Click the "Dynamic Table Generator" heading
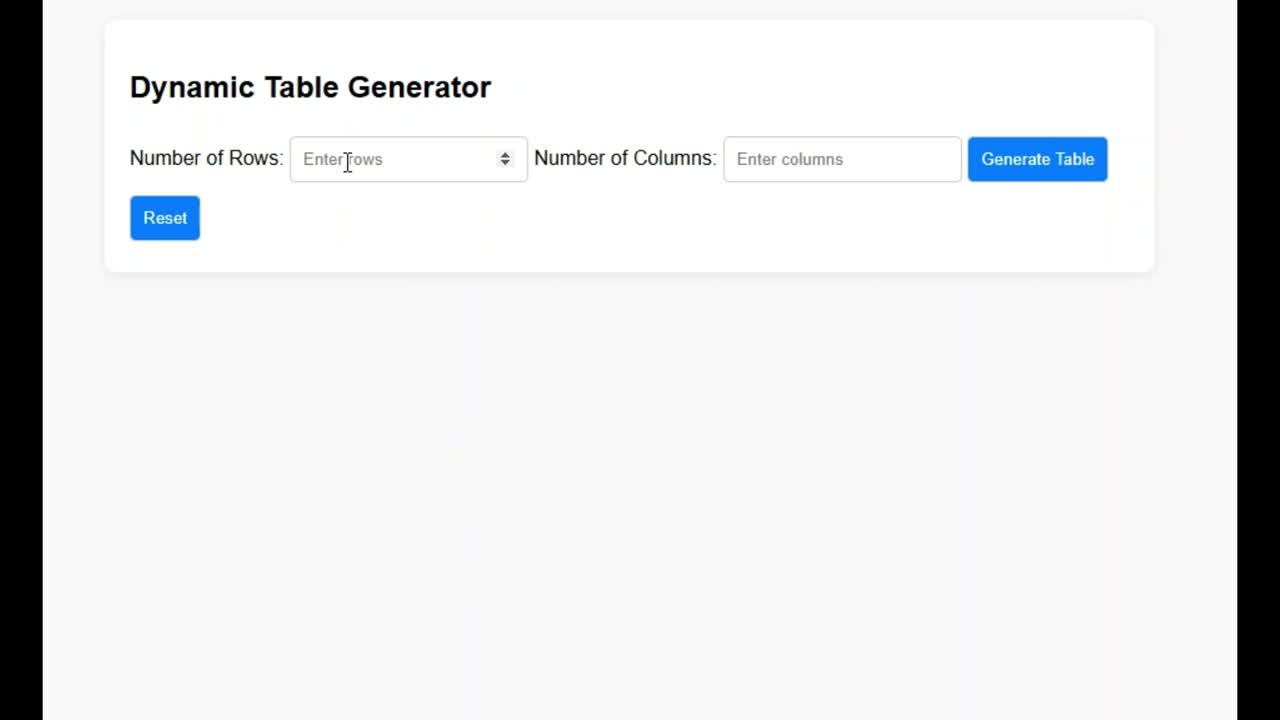Viewport: 1280px width, 720px height. [x=310, y=87]
